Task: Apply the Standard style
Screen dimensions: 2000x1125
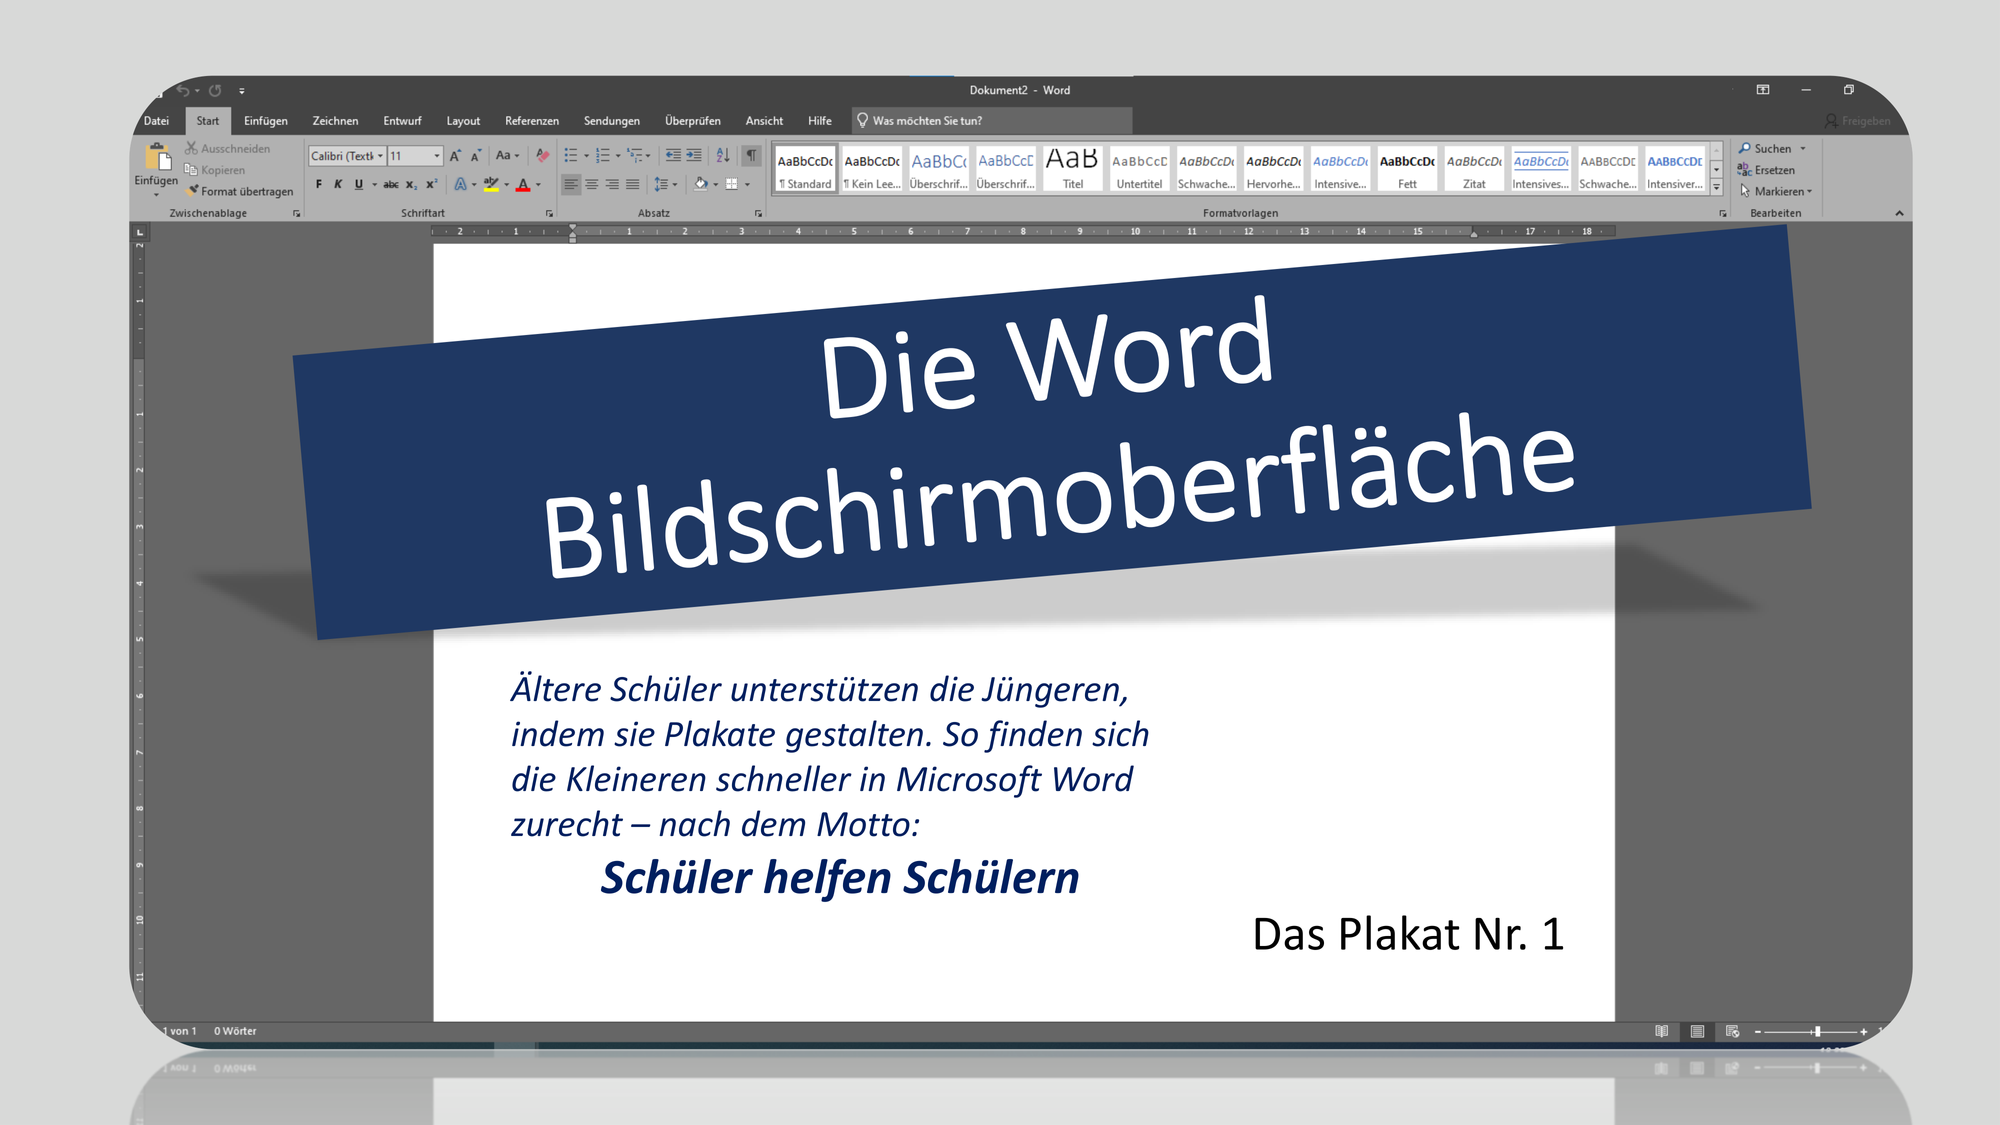Action: coord(805,168)
